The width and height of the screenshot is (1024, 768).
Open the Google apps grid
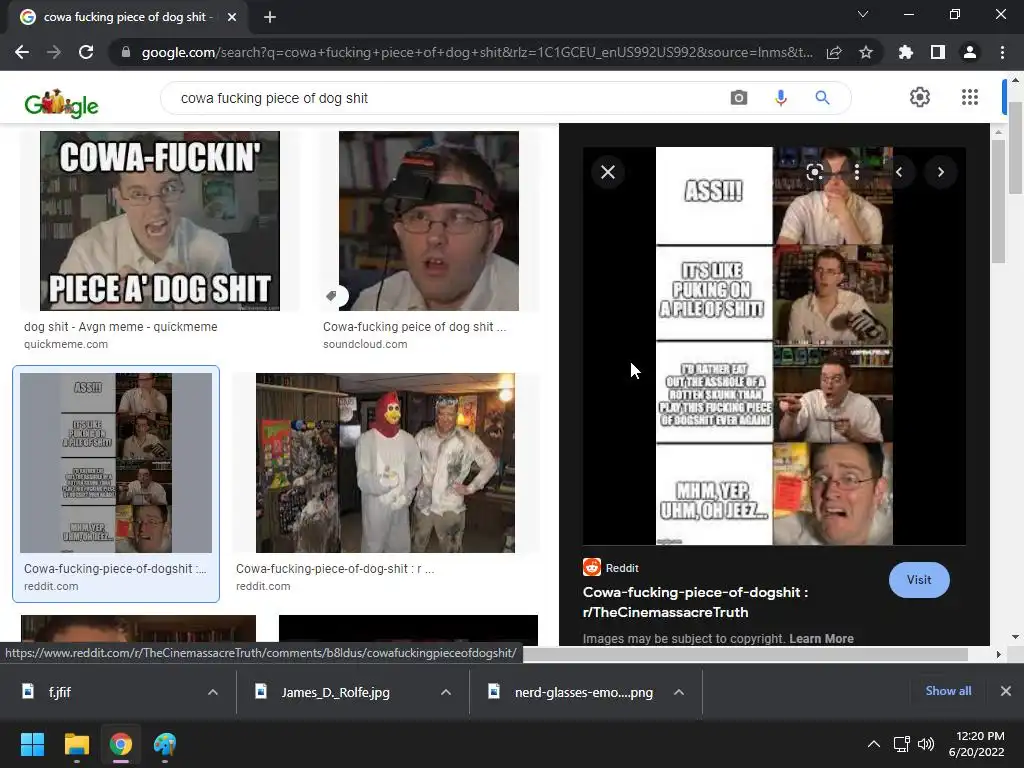pyautogui.click(x=970, y=97)
